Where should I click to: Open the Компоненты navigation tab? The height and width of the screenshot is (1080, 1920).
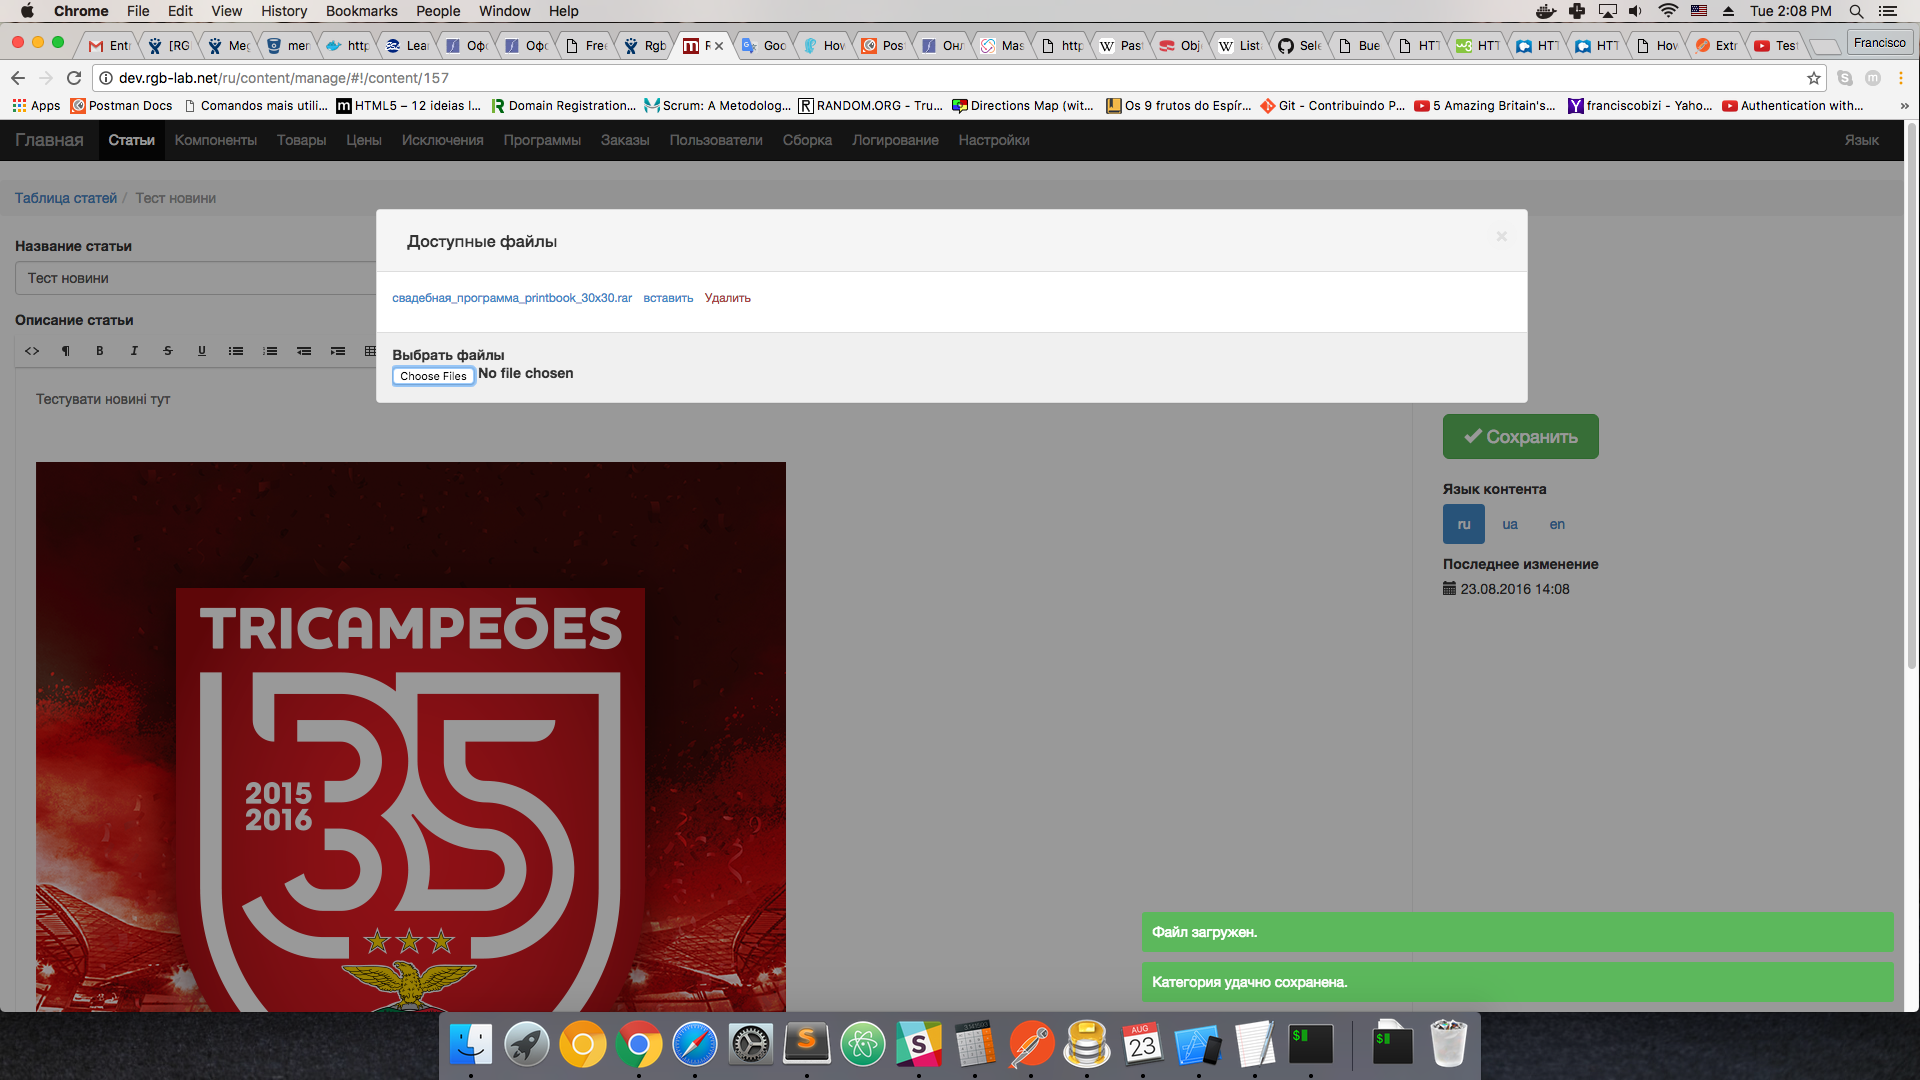[x=215, y=140]
